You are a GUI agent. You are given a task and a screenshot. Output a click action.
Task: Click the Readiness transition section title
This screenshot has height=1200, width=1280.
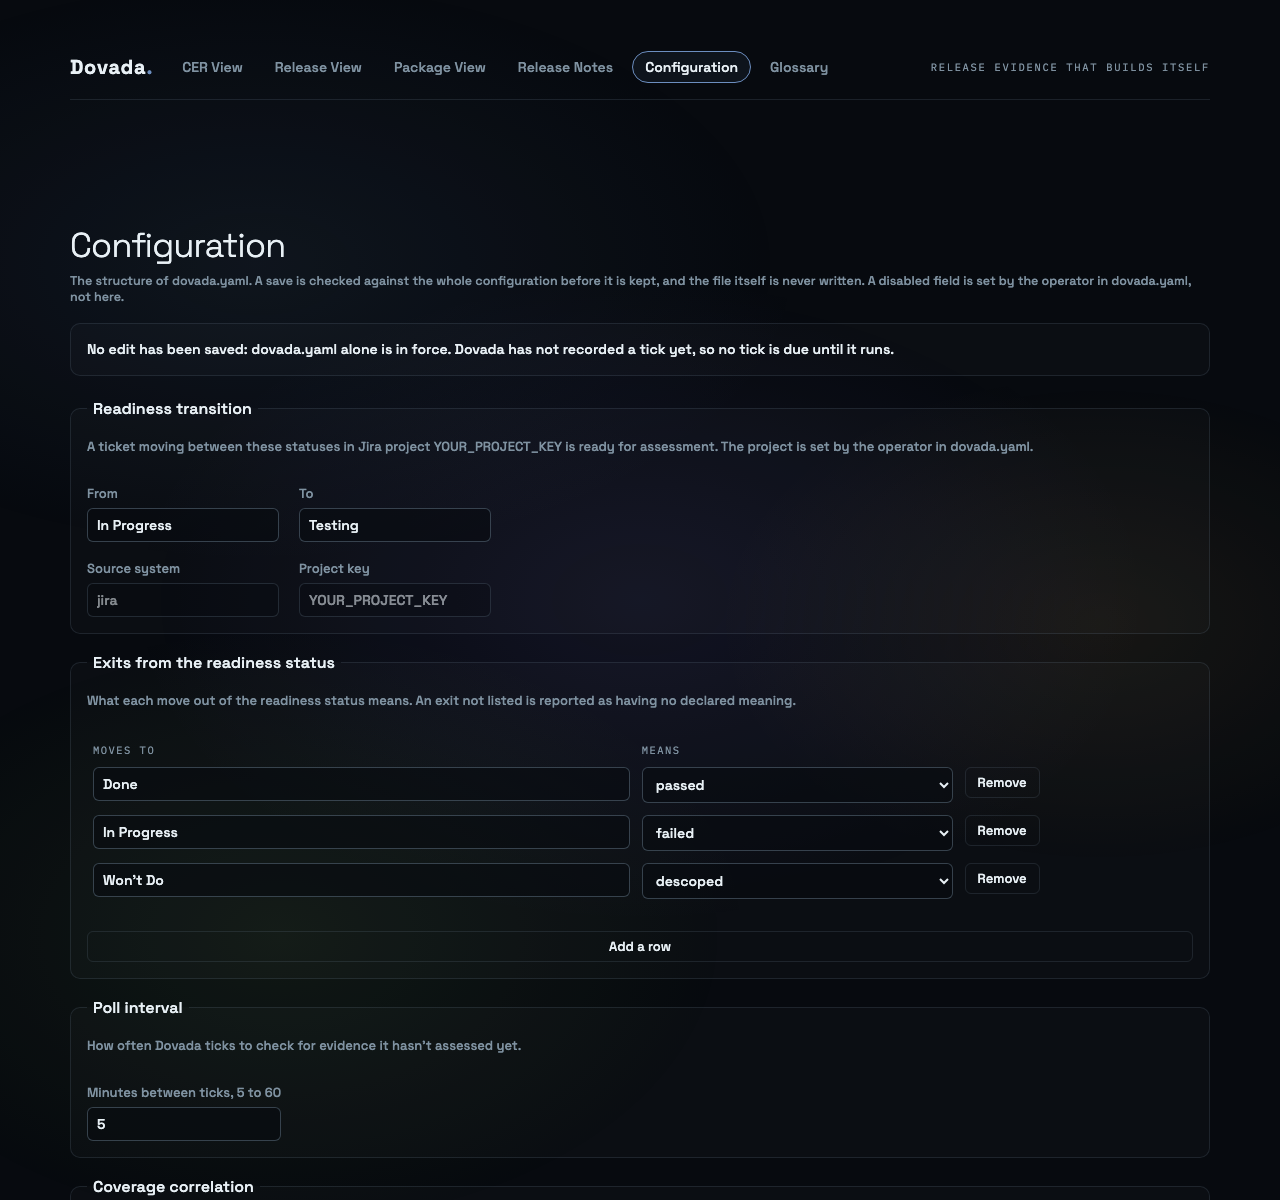(x=172, y=409)
